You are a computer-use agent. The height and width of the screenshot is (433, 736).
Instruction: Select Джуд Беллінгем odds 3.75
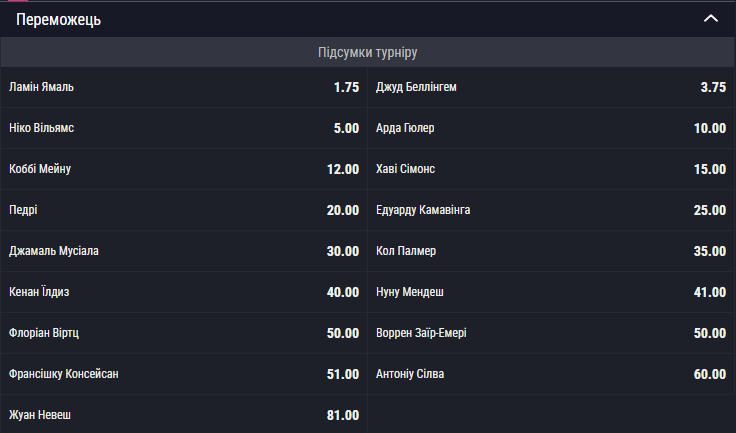point(551,87)
